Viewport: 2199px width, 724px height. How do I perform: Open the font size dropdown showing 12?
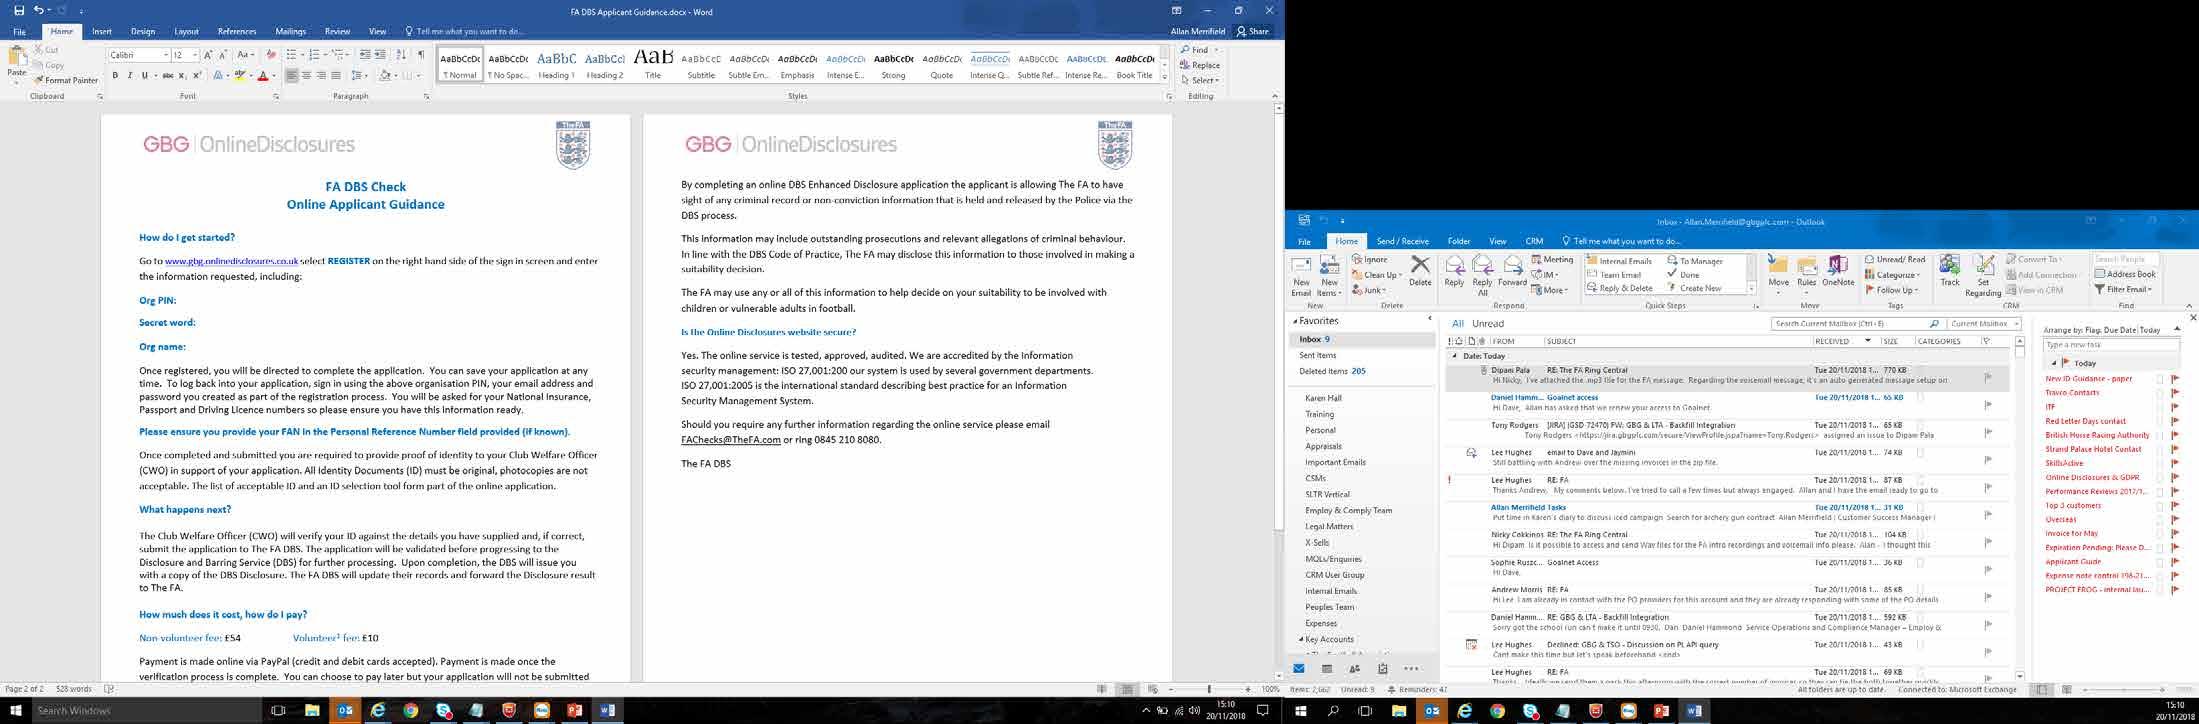194,55
